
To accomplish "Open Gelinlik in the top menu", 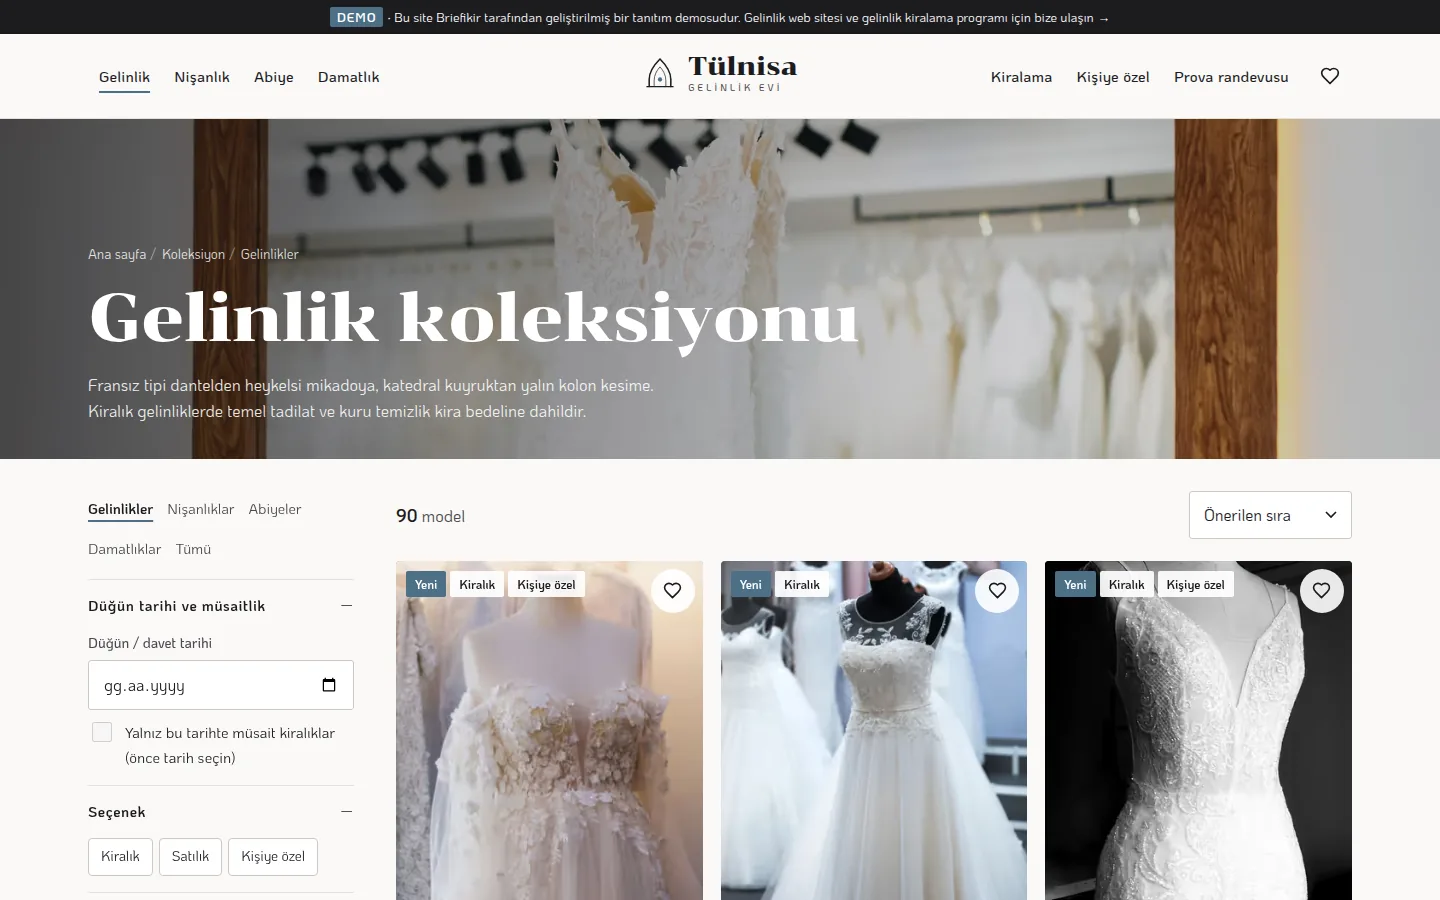I will click(124, 77).
